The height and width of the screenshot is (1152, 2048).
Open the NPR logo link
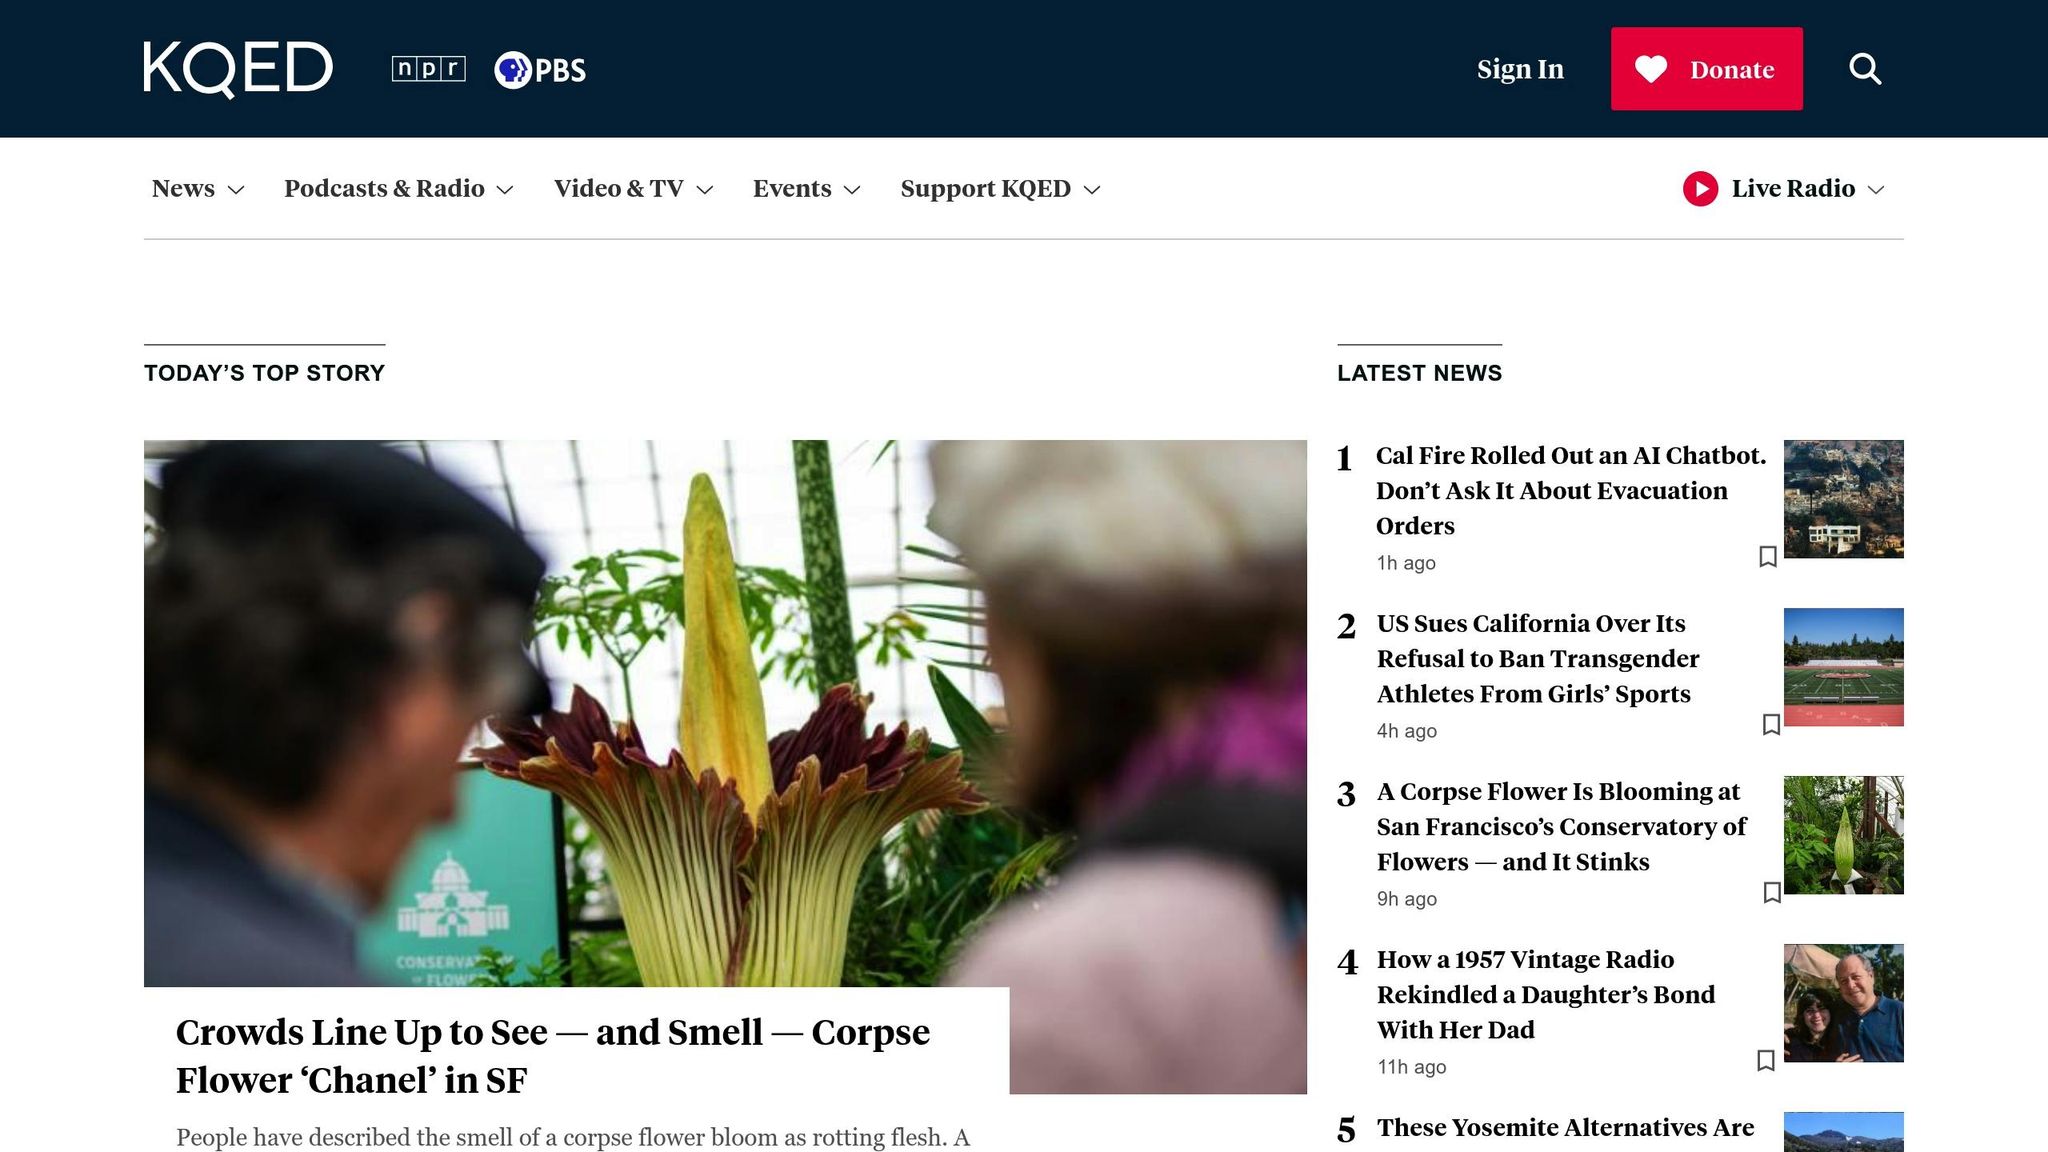tap(428, 69)
